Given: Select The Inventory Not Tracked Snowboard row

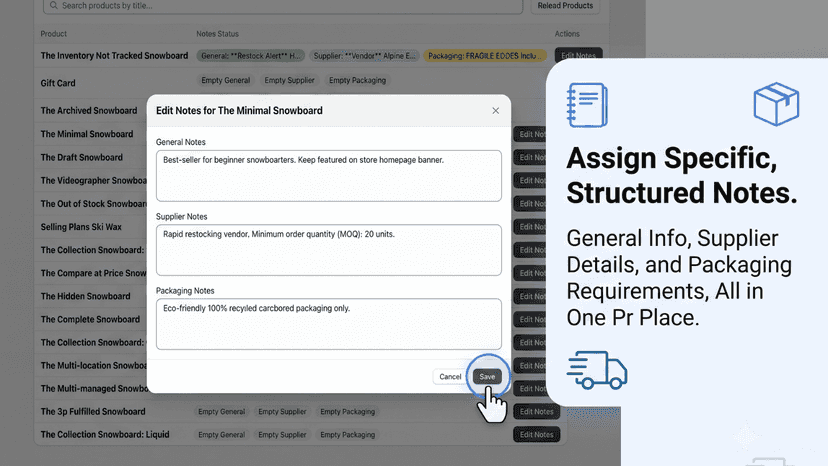Looking at the screenshot, I should click(x=321, y=55).
